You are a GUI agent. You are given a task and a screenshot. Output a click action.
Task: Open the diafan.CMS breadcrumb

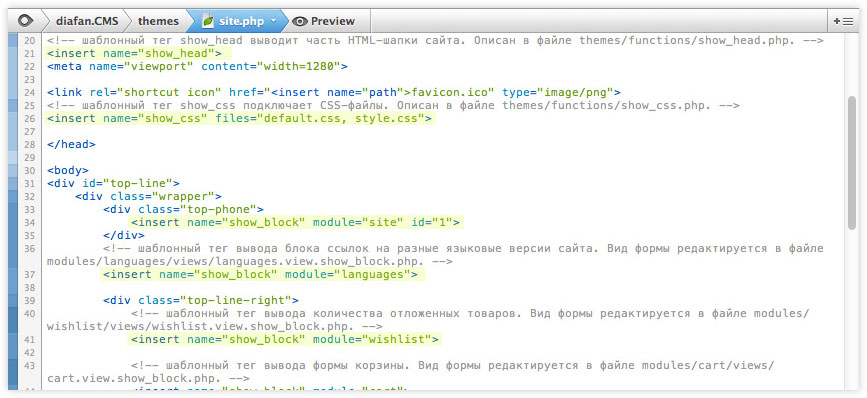click(x=87, y=22)
